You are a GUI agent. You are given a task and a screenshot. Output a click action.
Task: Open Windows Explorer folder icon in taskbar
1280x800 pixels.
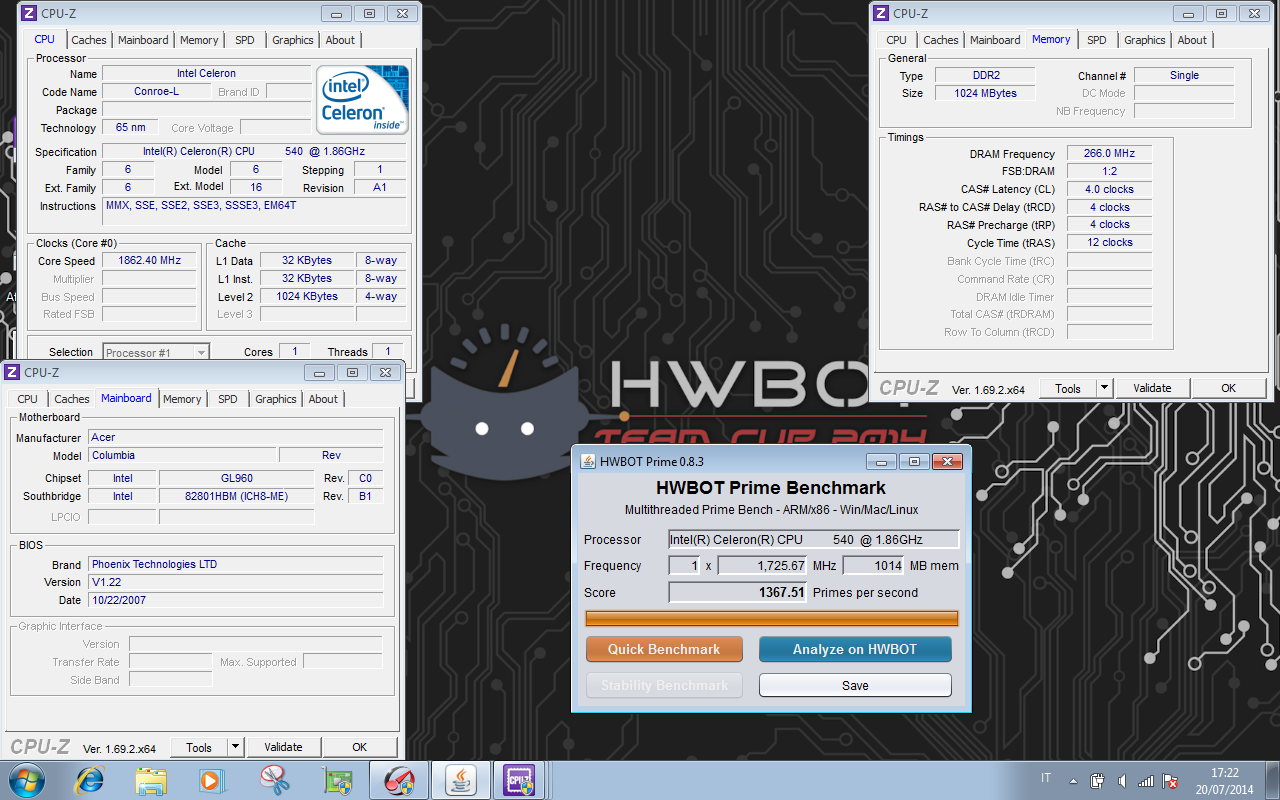pos(151,779)
